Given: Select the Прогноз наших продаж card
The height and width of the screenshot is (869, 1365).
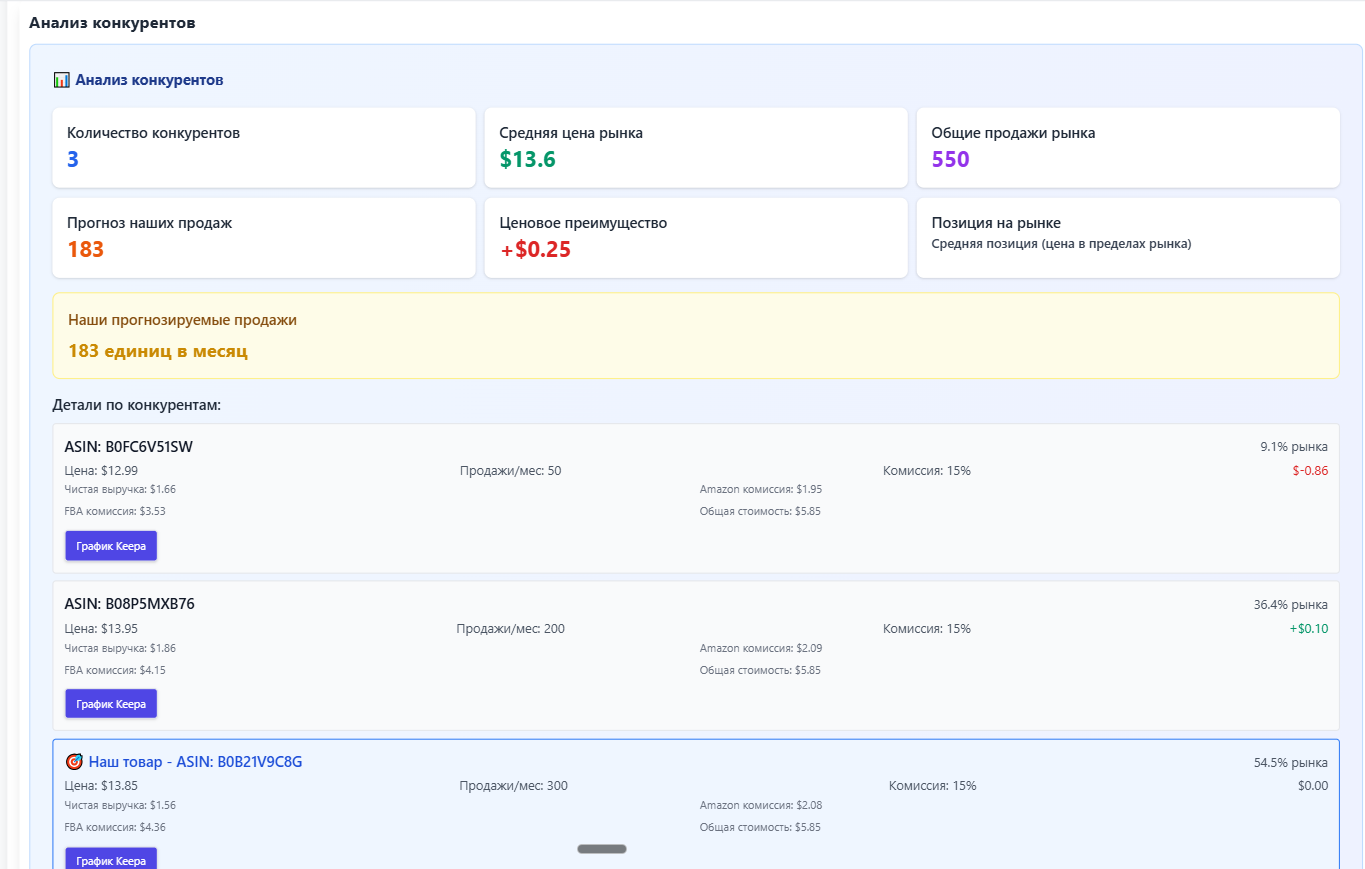Looking at the screenshot, I should [x=264, y=237].
